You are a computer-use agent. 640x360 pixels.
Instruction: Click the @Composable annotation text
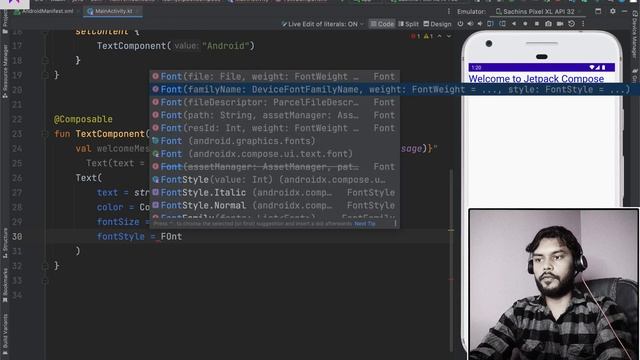pyautogui.click(x=83, y=119)
